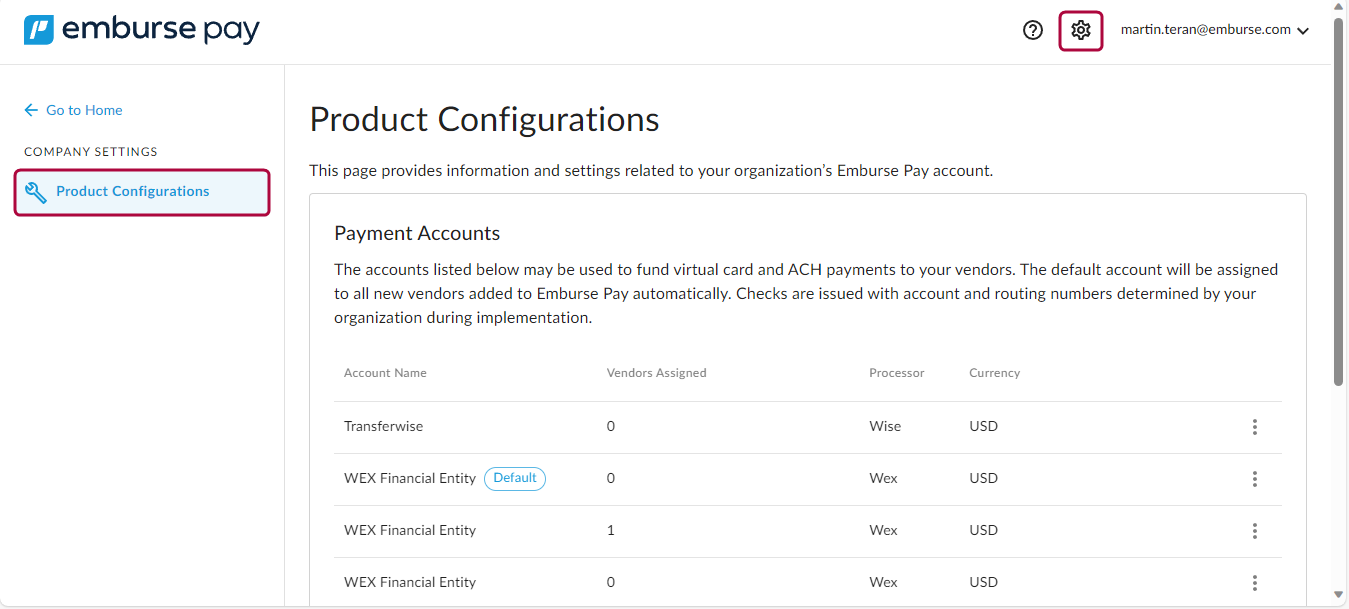Screen dimensions: 1349x609
Task: Click the Go to Home link
Action: [84, 110]
